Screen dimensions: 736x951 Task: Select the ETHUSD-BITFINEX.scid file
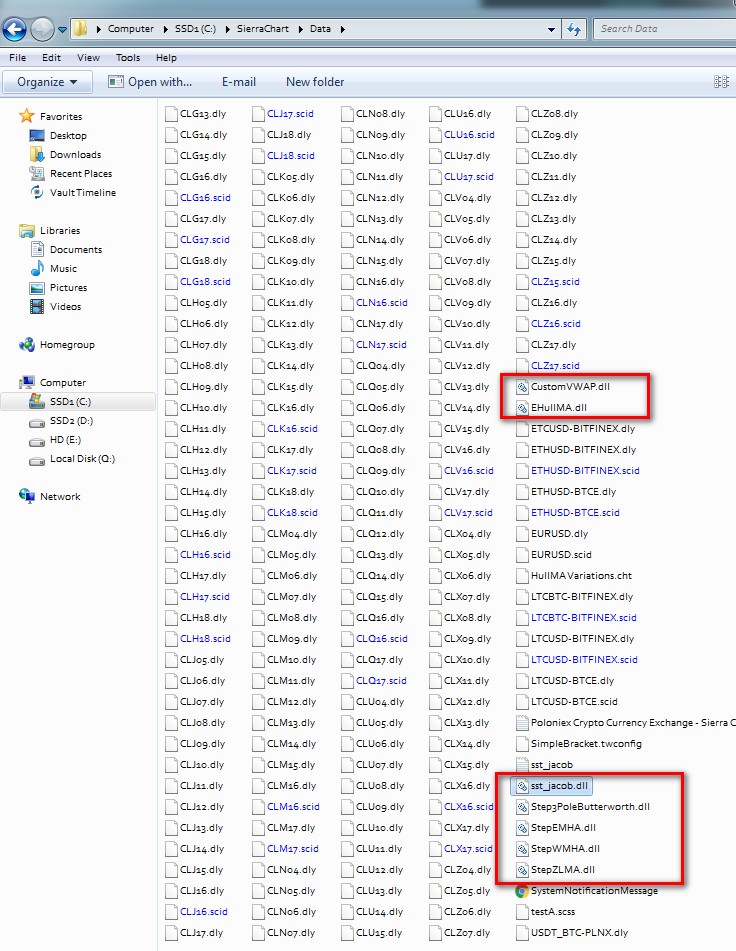pos(577,471)
